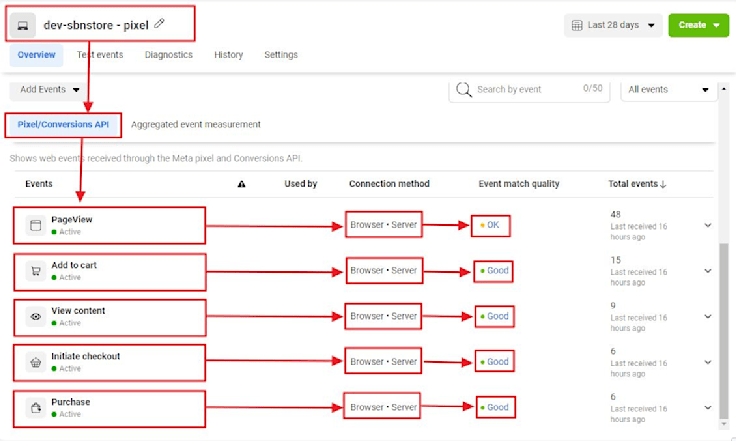Expand the Add Events dropdown
The width and height of the screenshot is (736, 441).
[50, 89]
